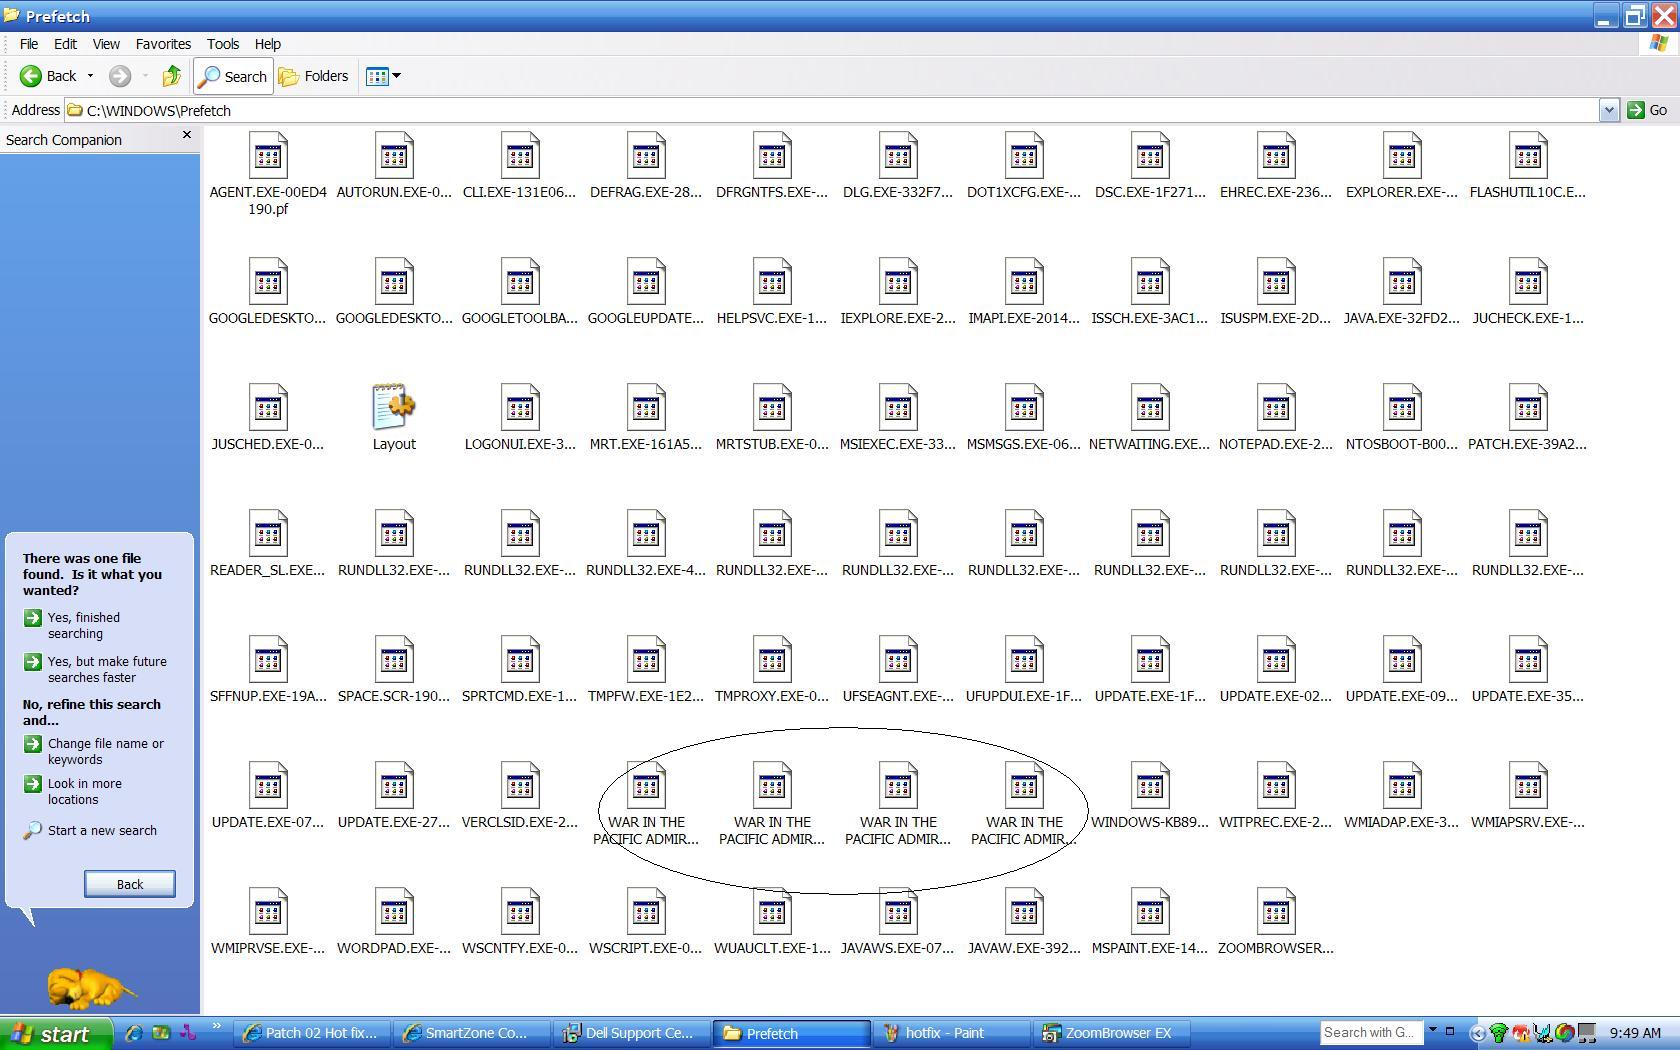The height and width of the screenshot is (1050, 1680).
Task: Select the IEXPLORE.EXE prefetch file
Action: coord(898,293)
